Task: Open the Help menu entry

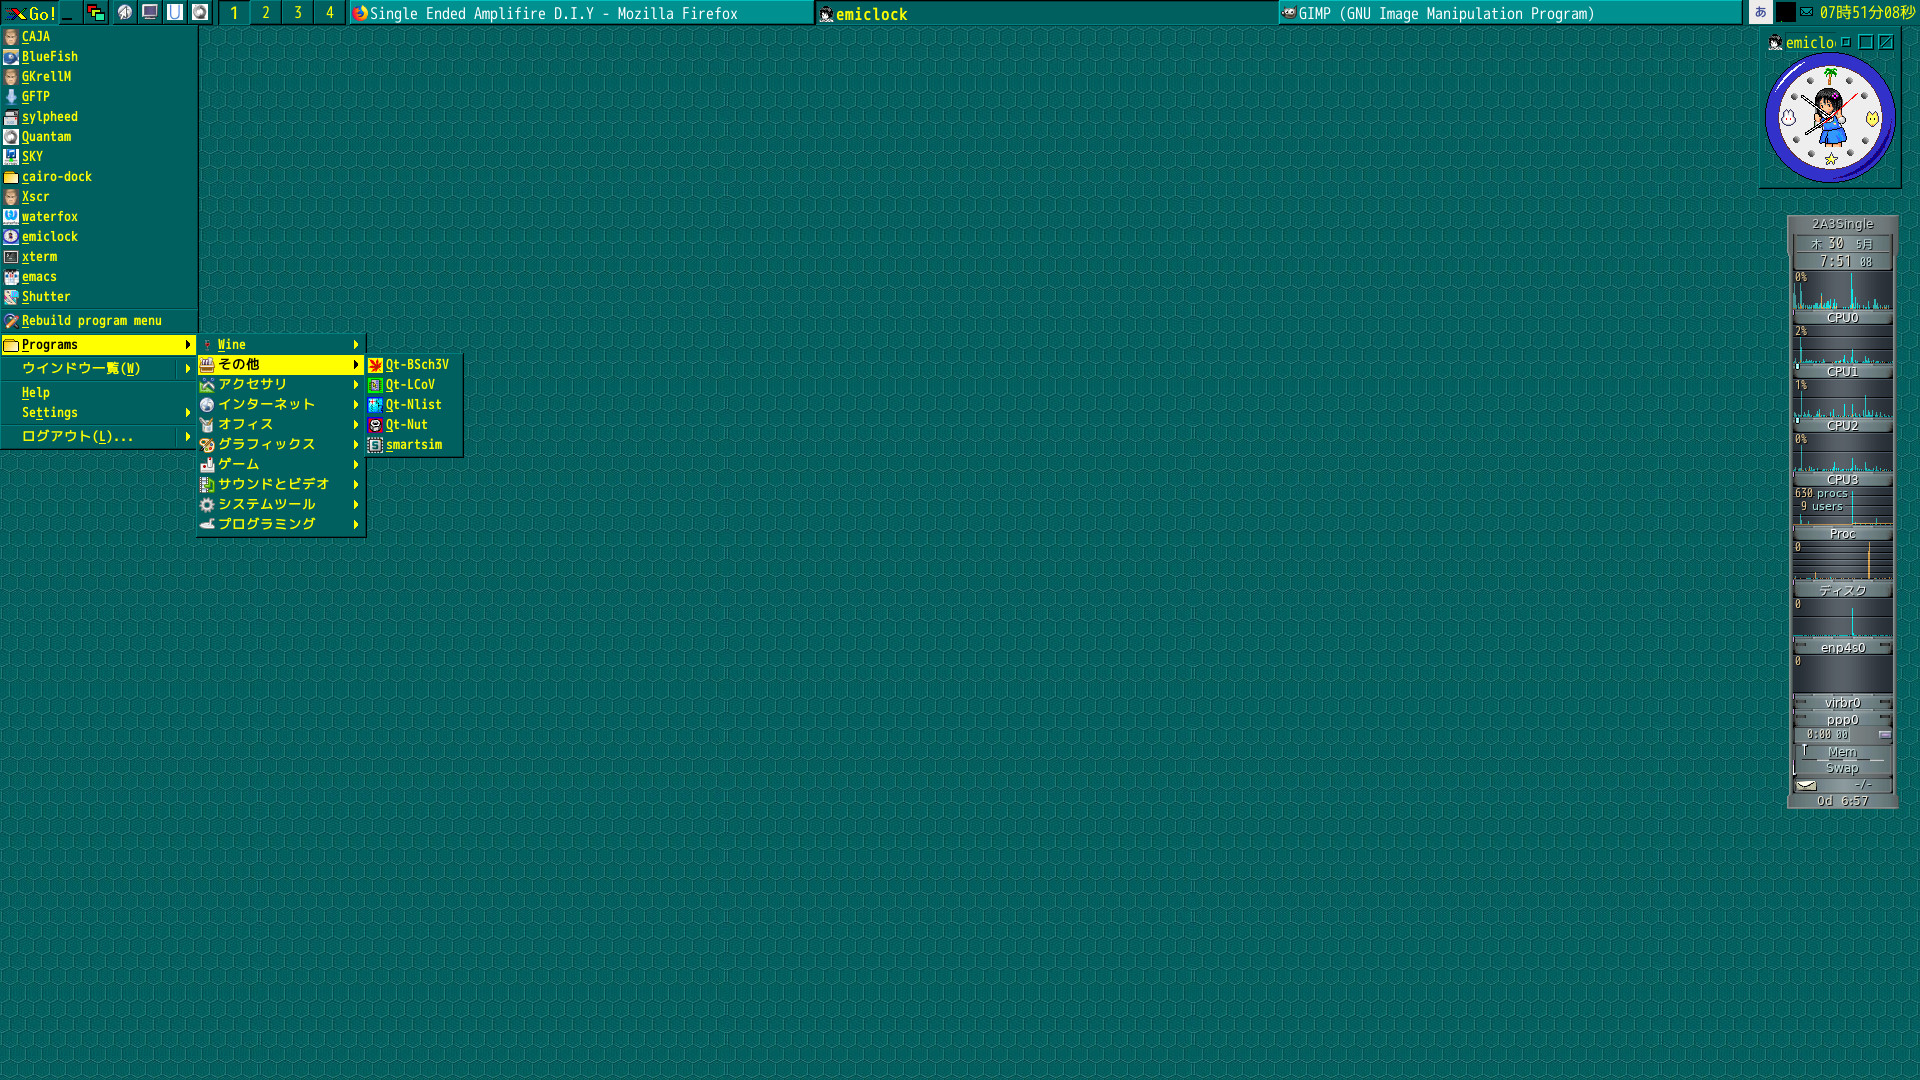Action: tap(36, 393)
